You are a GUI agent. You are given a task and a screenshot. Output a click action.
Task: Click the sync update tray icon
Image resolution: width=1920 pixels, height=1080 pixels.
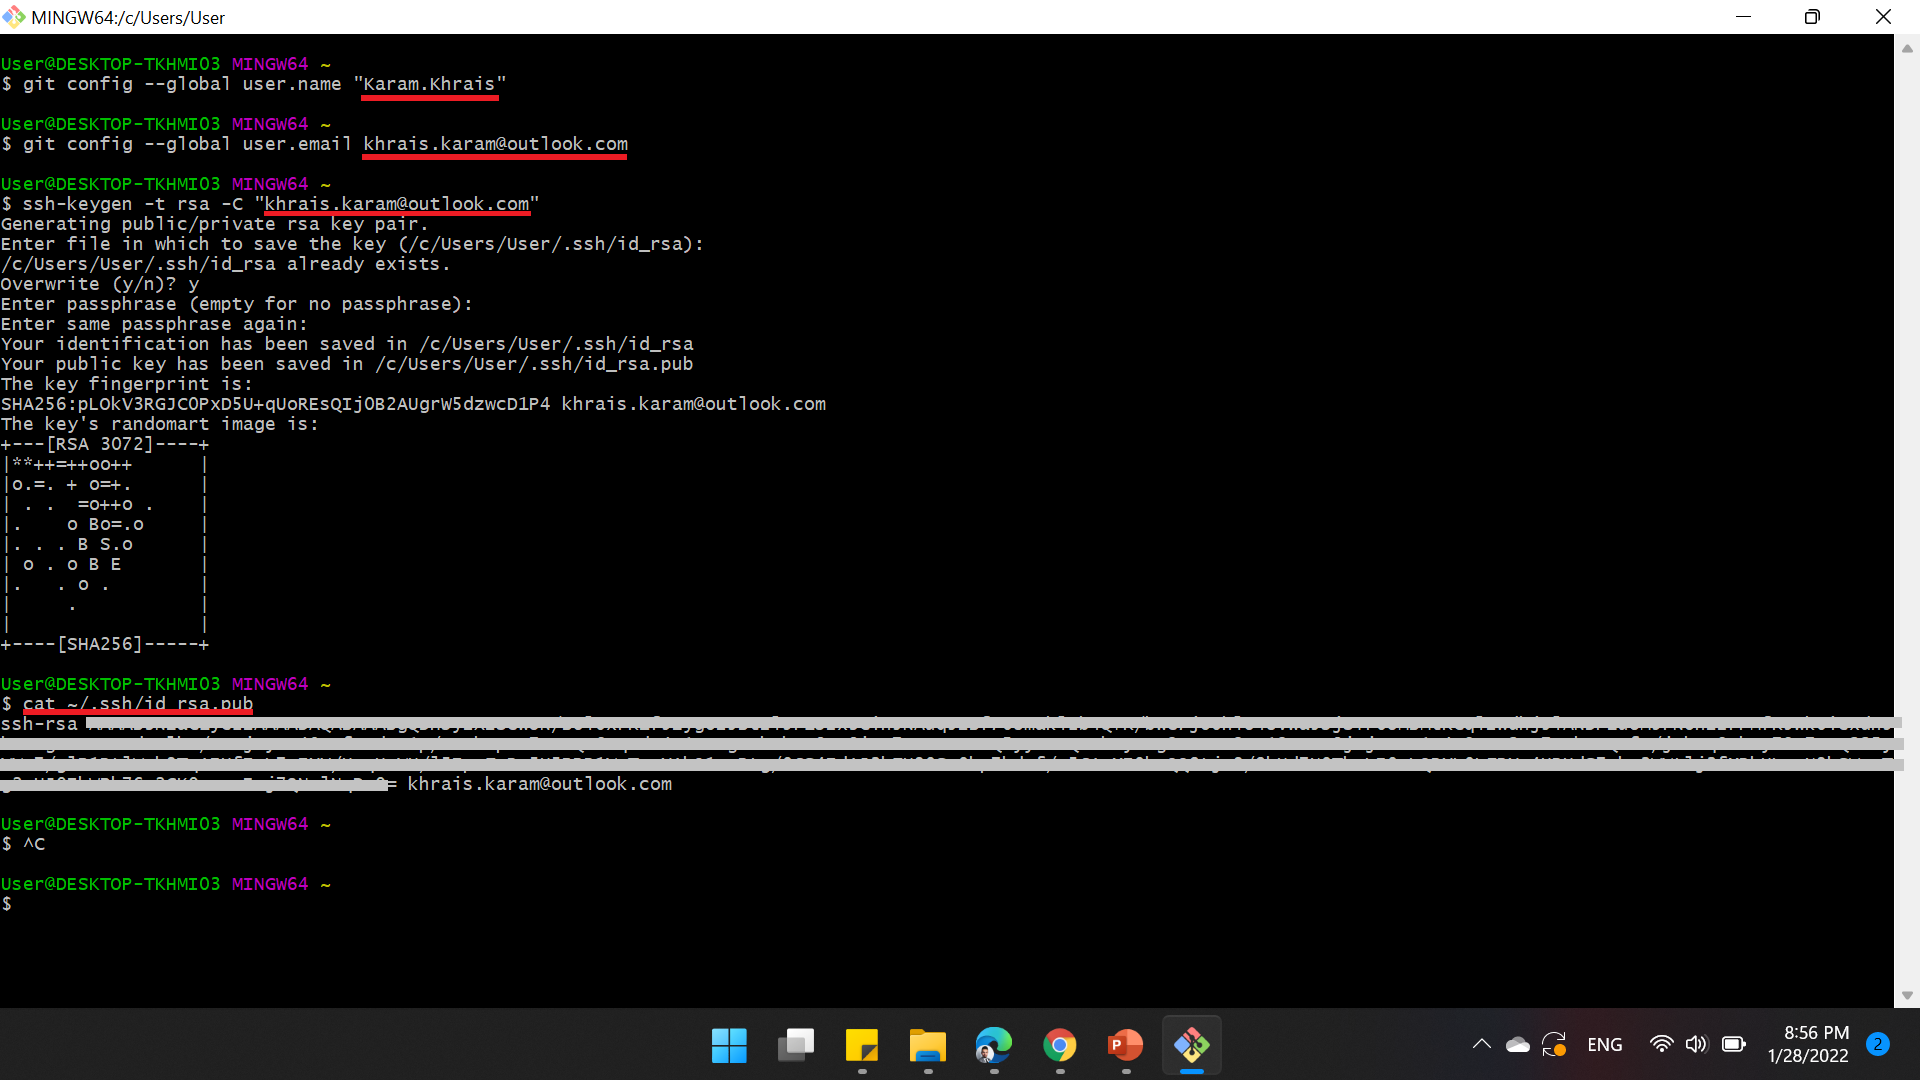coord(1554,1044)
